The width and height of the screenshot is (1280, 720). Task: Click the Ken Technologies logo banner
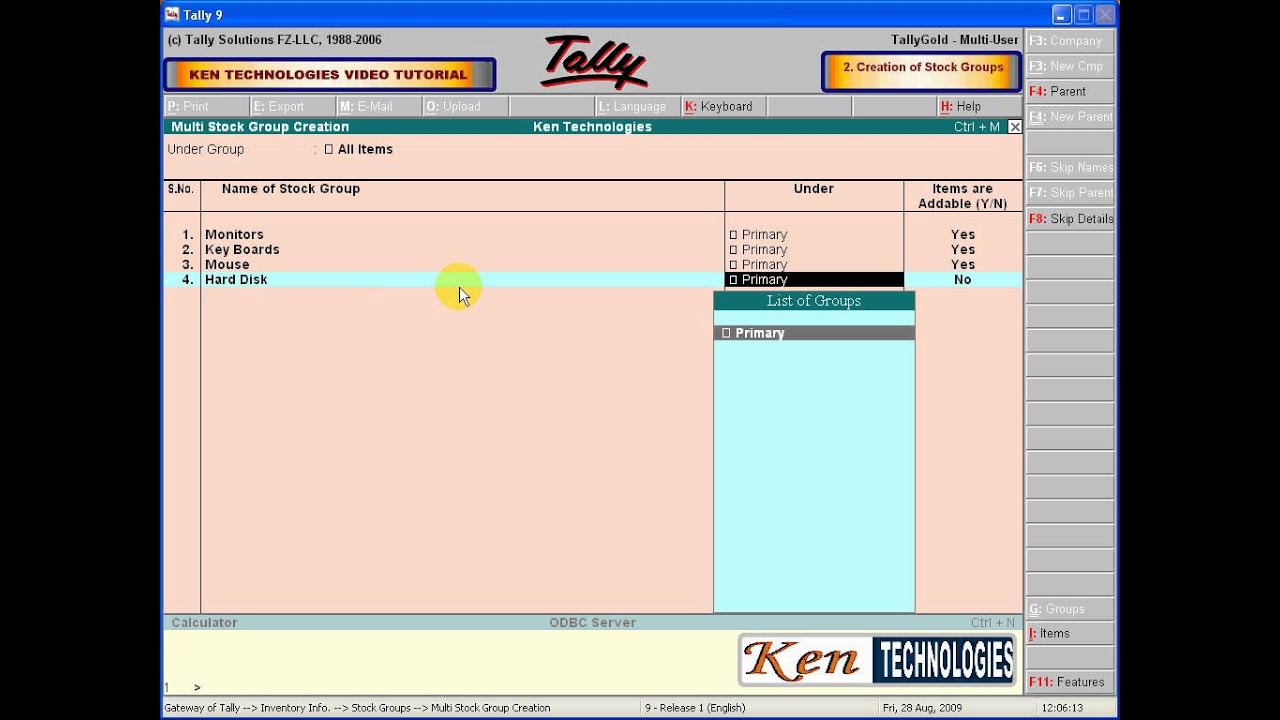tap(878, 660)
